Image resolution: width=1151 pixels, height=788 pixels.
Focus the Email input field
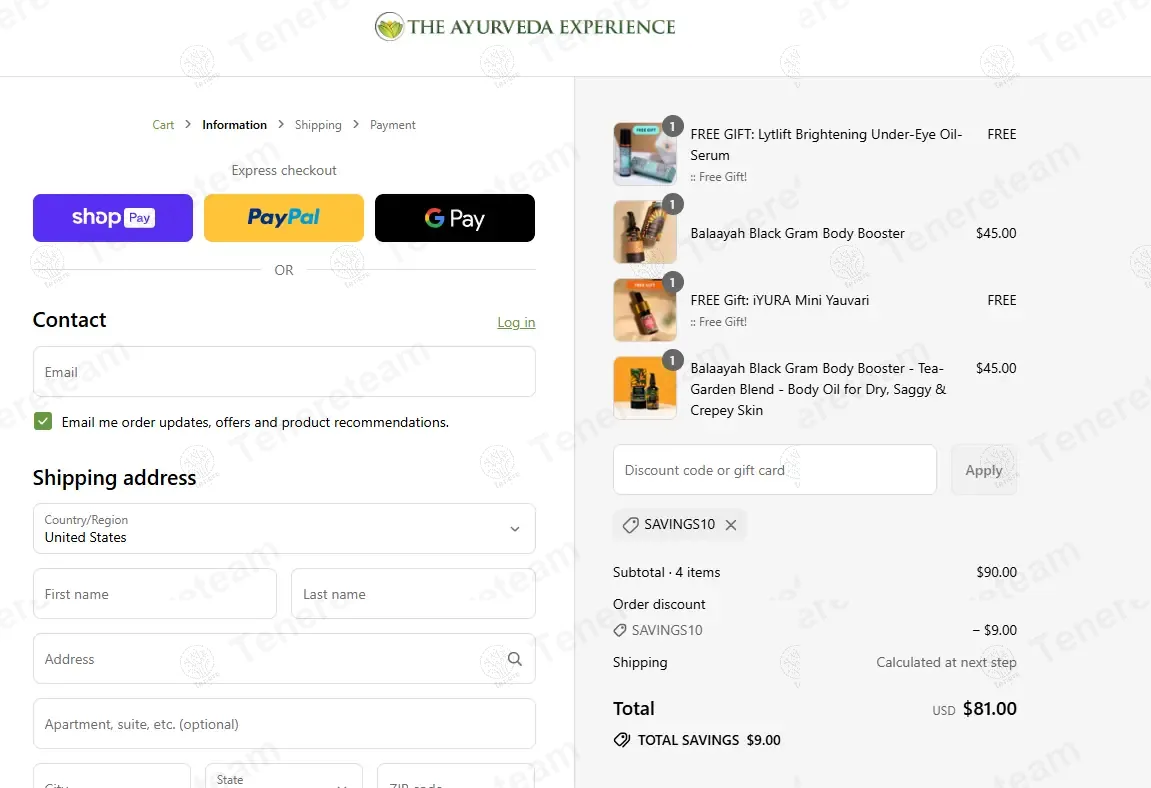284,372
